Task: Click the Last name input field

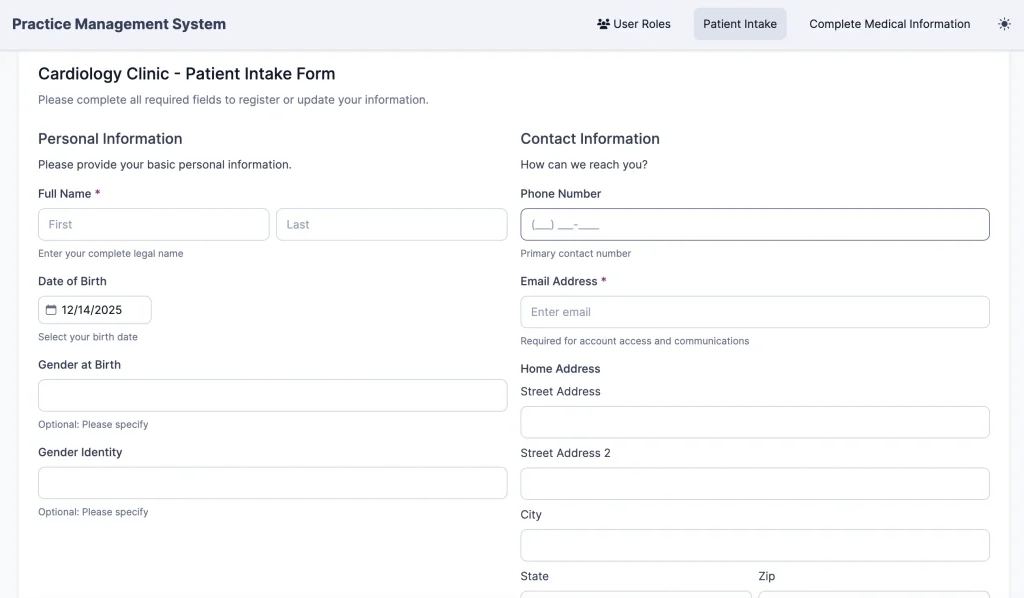Action: coord(391,224)
